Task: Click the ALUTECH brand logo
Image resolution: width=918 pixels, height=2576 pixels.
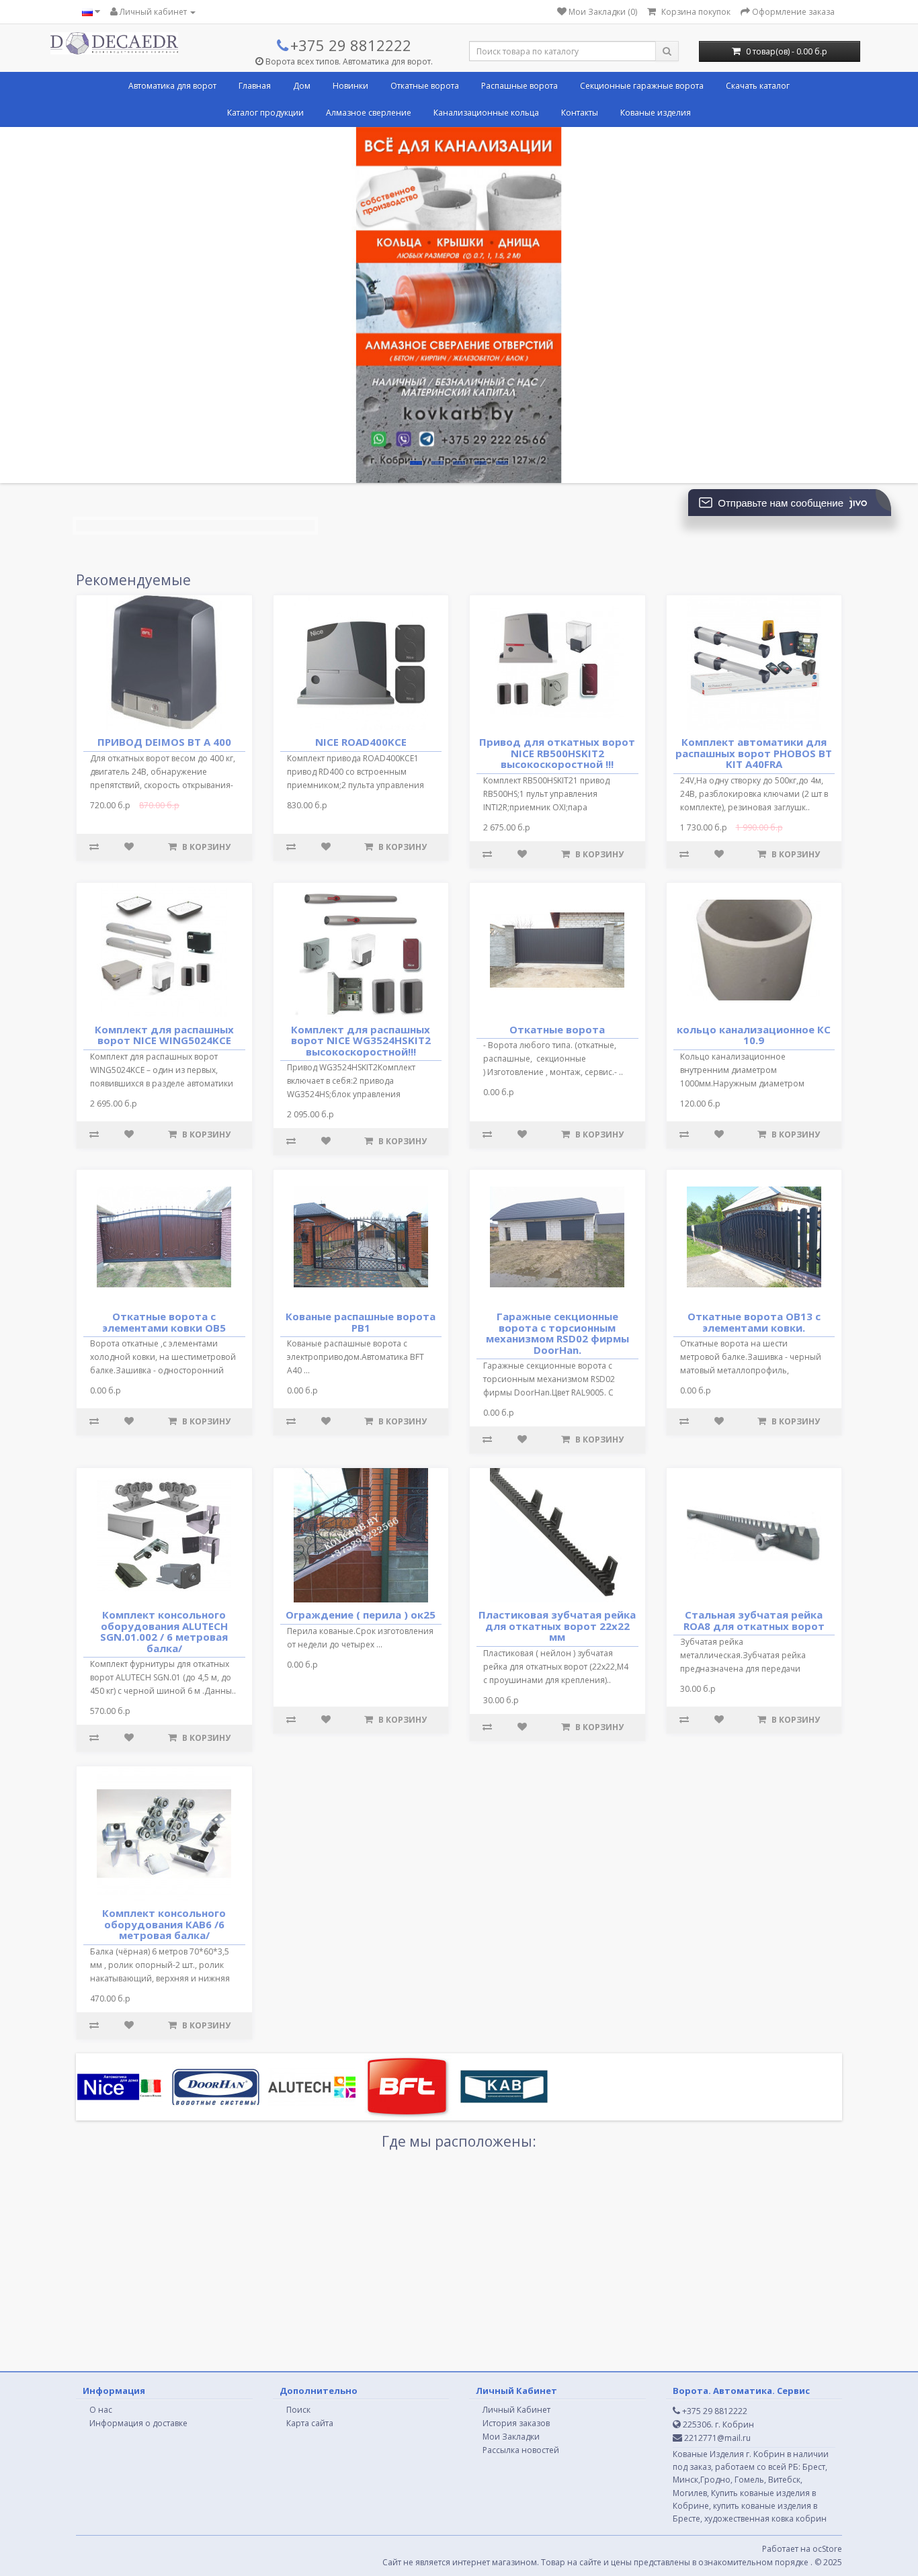Action: tap(312, 2086)
